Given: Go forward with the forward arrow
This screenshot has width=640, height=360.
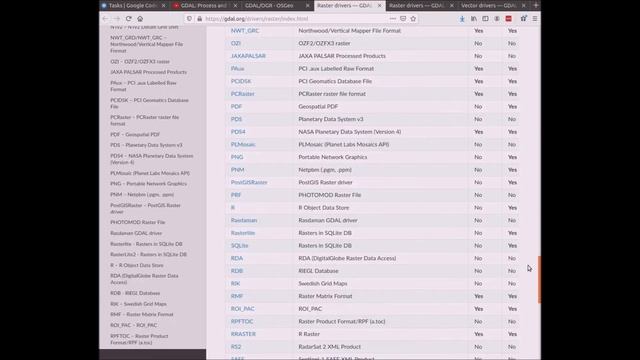Looking at the screenshot, I should 117,19.
